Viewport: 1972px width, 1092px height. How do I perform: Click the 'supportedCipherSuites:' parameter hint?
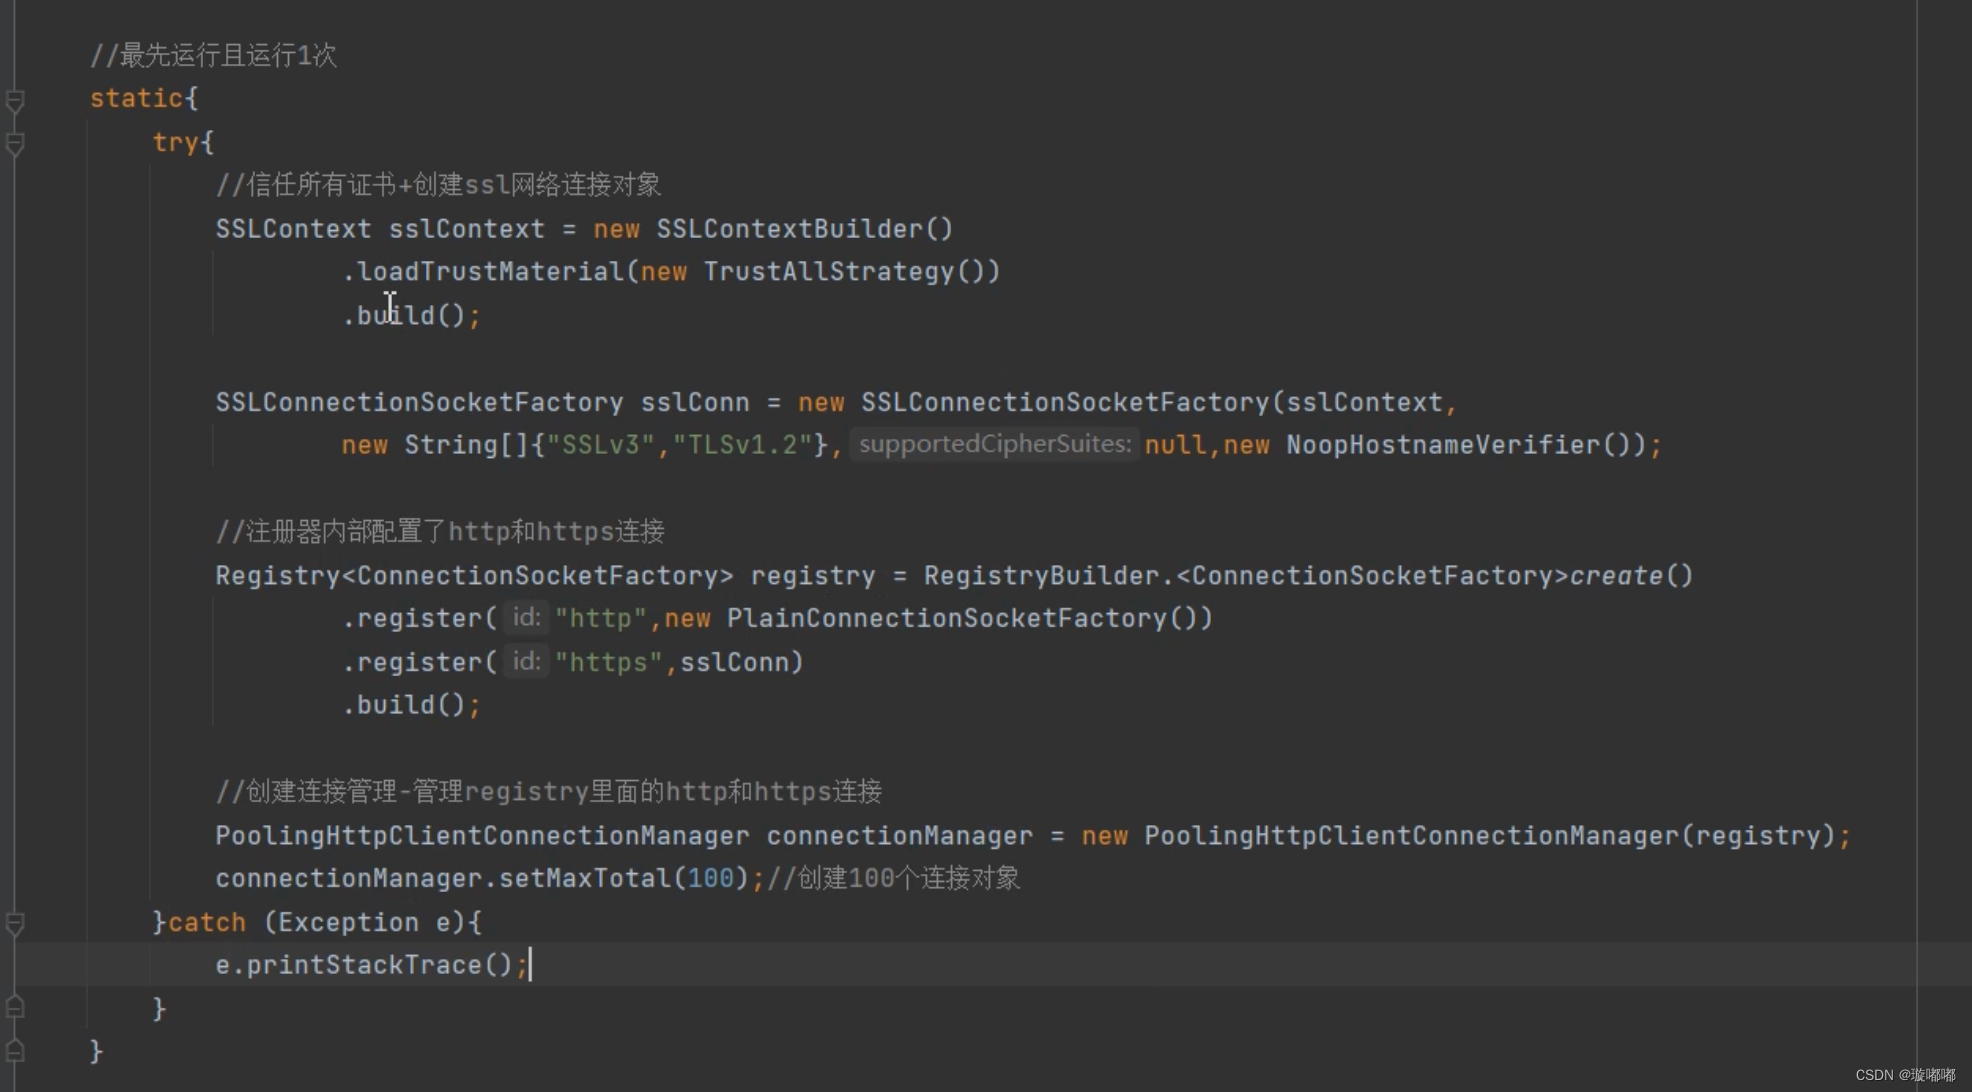[x=995, y=444]
